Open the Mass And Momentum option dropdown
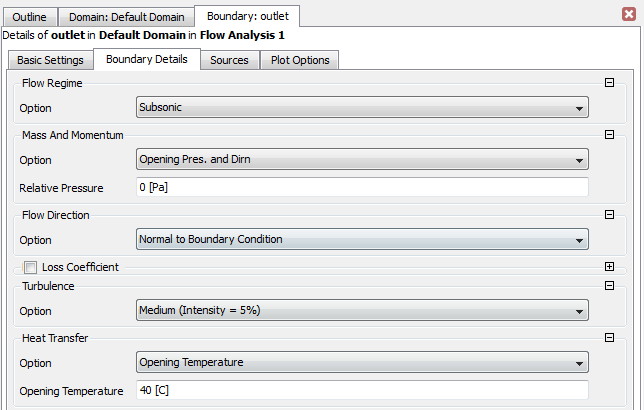 coord(361,160)
